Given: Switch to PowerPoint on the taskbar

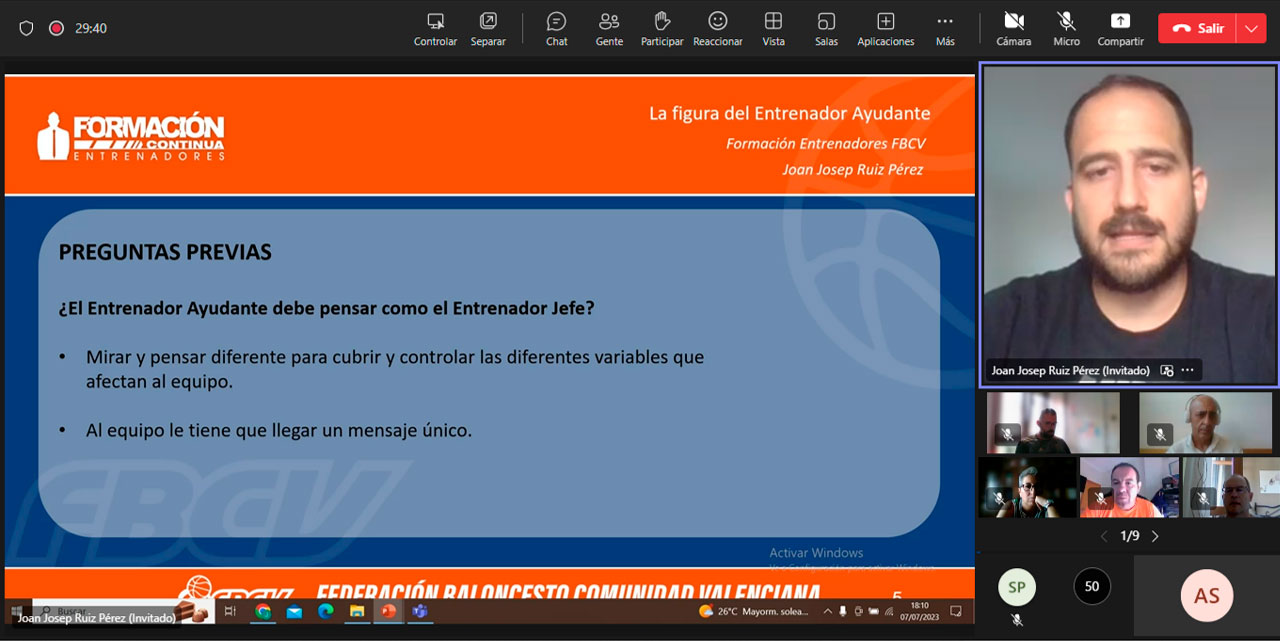Looking at the screenshot, I should pos(388,611).
